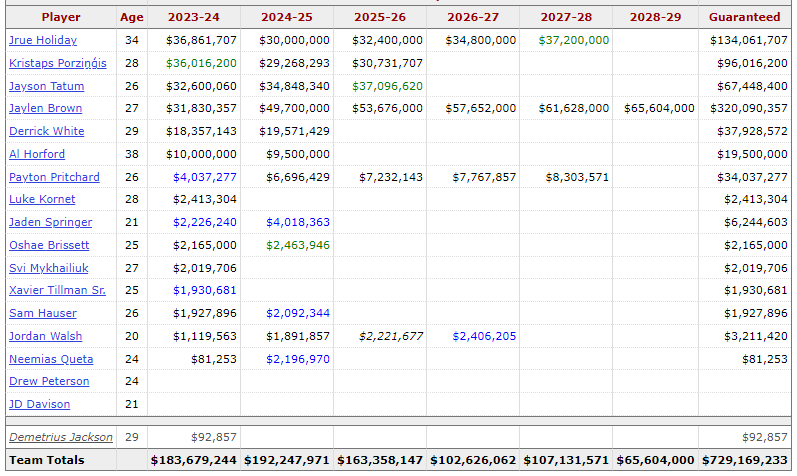
Task: Click the Kristaps Porziņģis link
Action: click(x=57, y=62)
